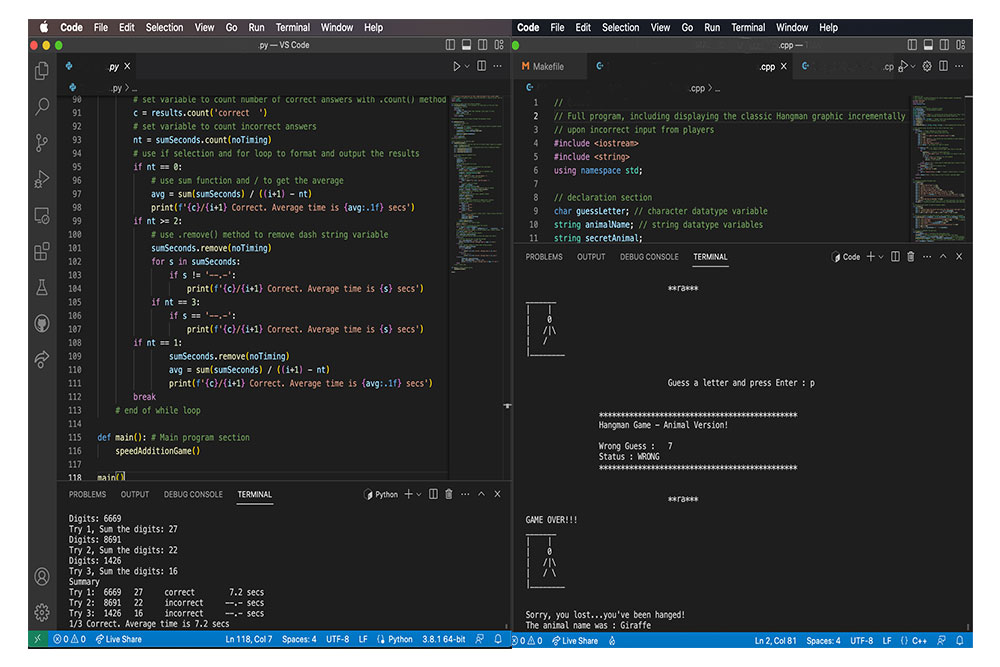This screenshot has width=1000, height=667.
Task: Click the Accounts icon in activity bar
Action: [x=42, y=576]
